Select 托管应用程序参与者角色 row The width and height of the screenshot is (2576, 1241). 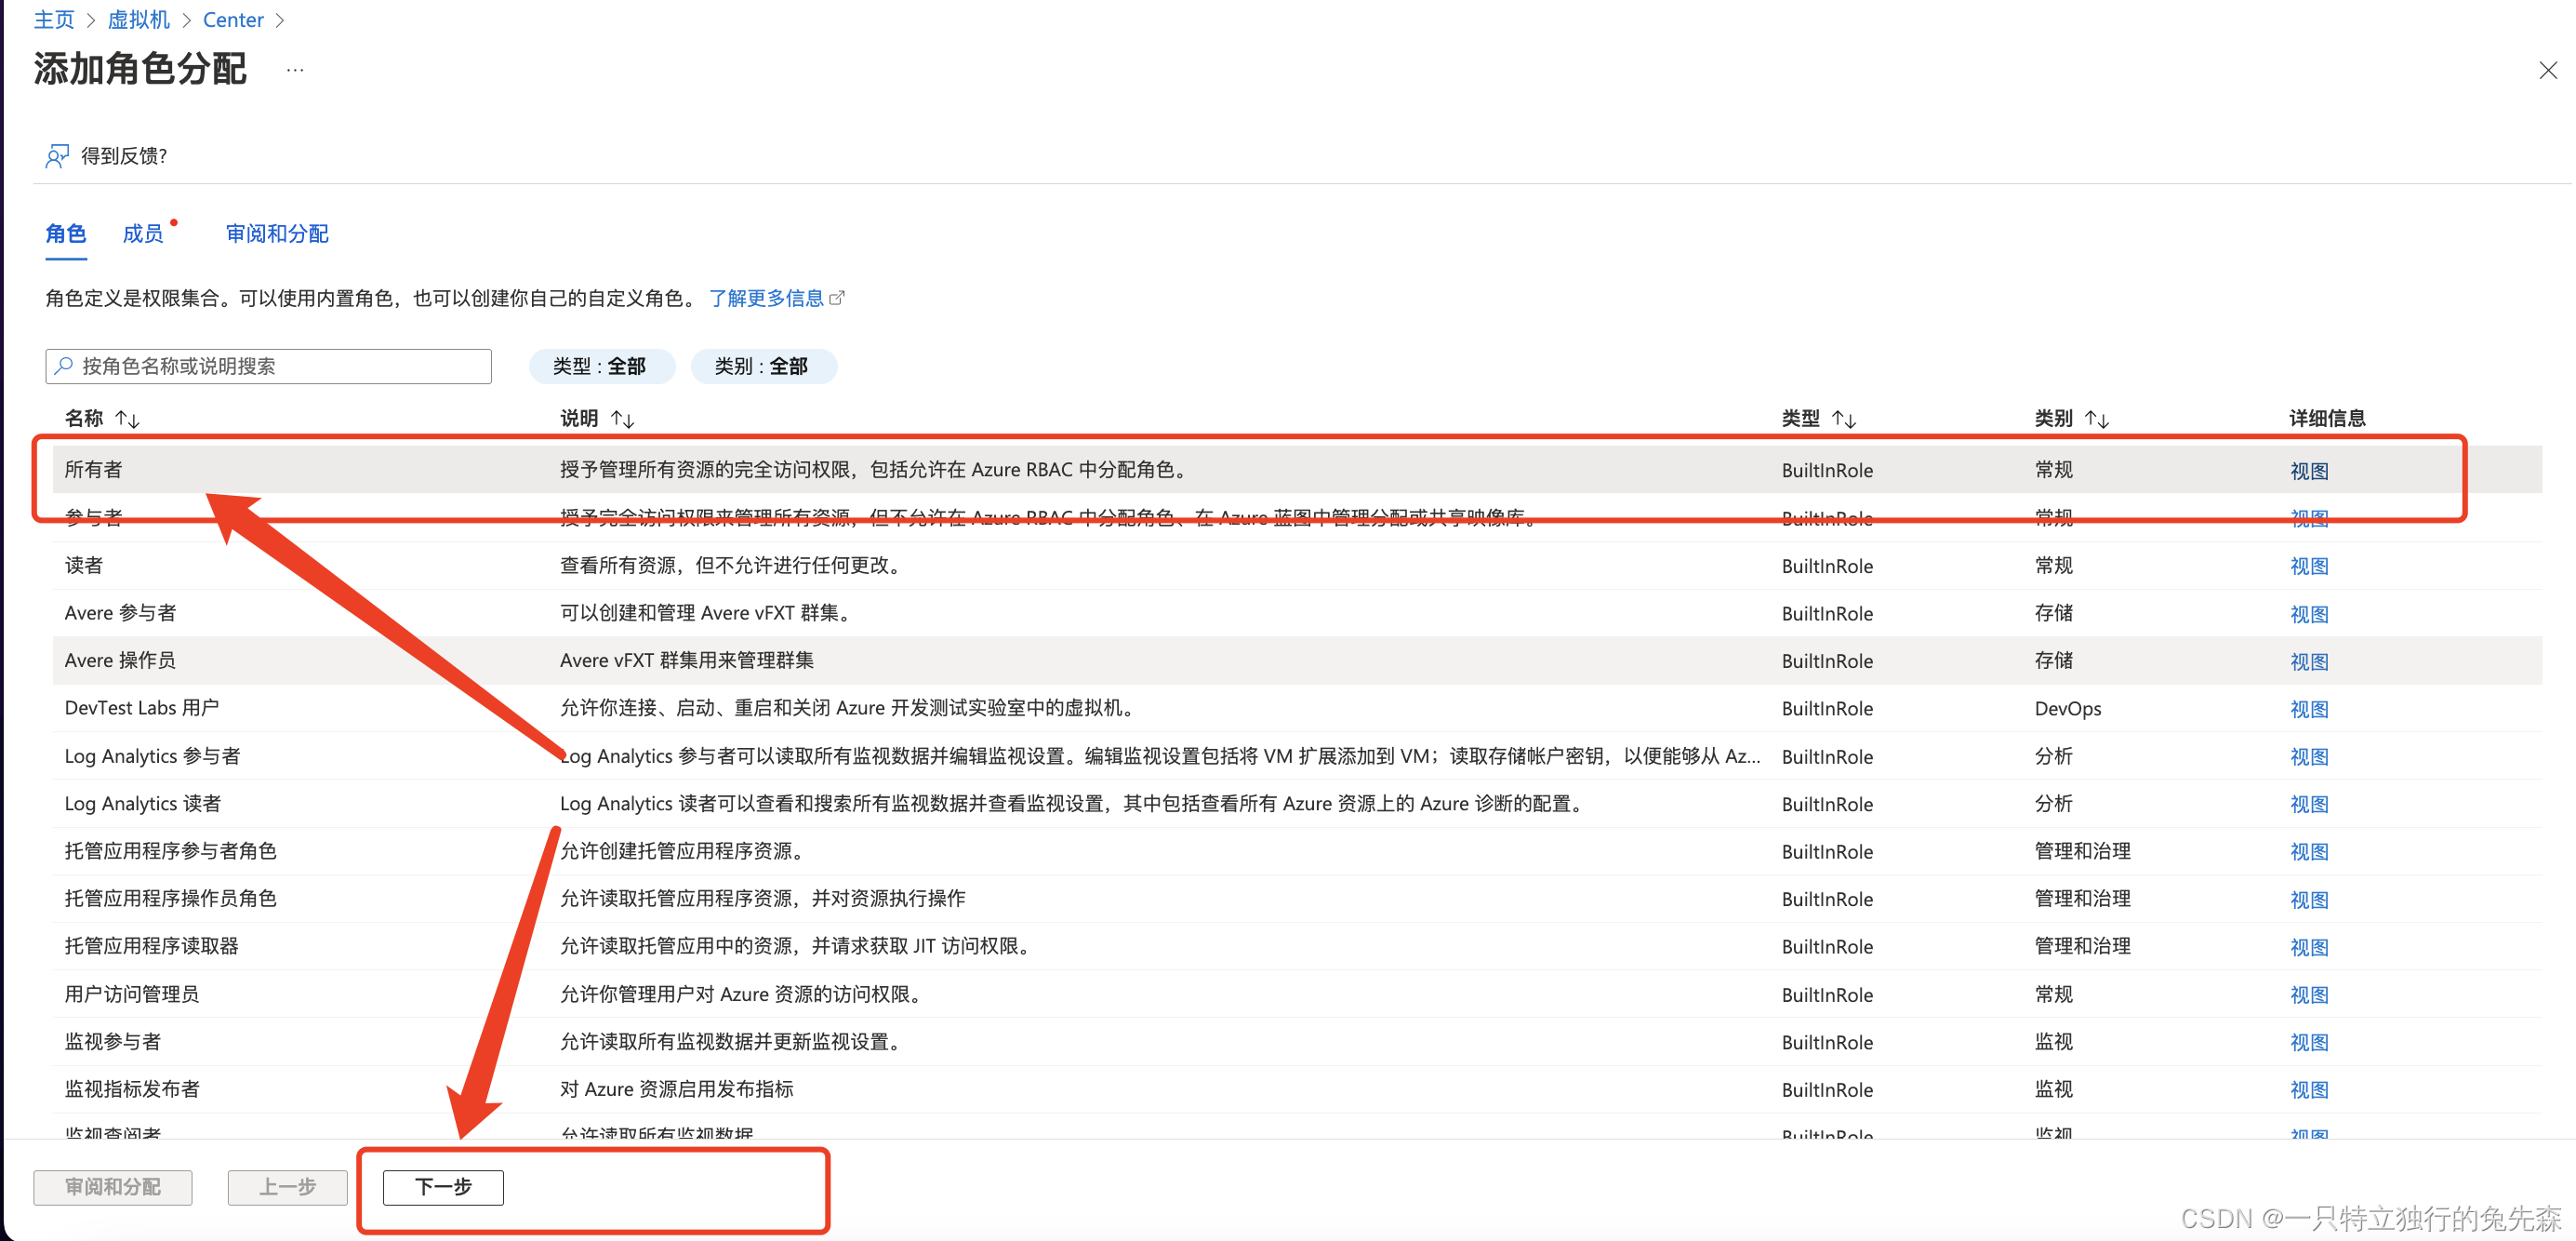pyautogui.click(x=1297, y=851)
